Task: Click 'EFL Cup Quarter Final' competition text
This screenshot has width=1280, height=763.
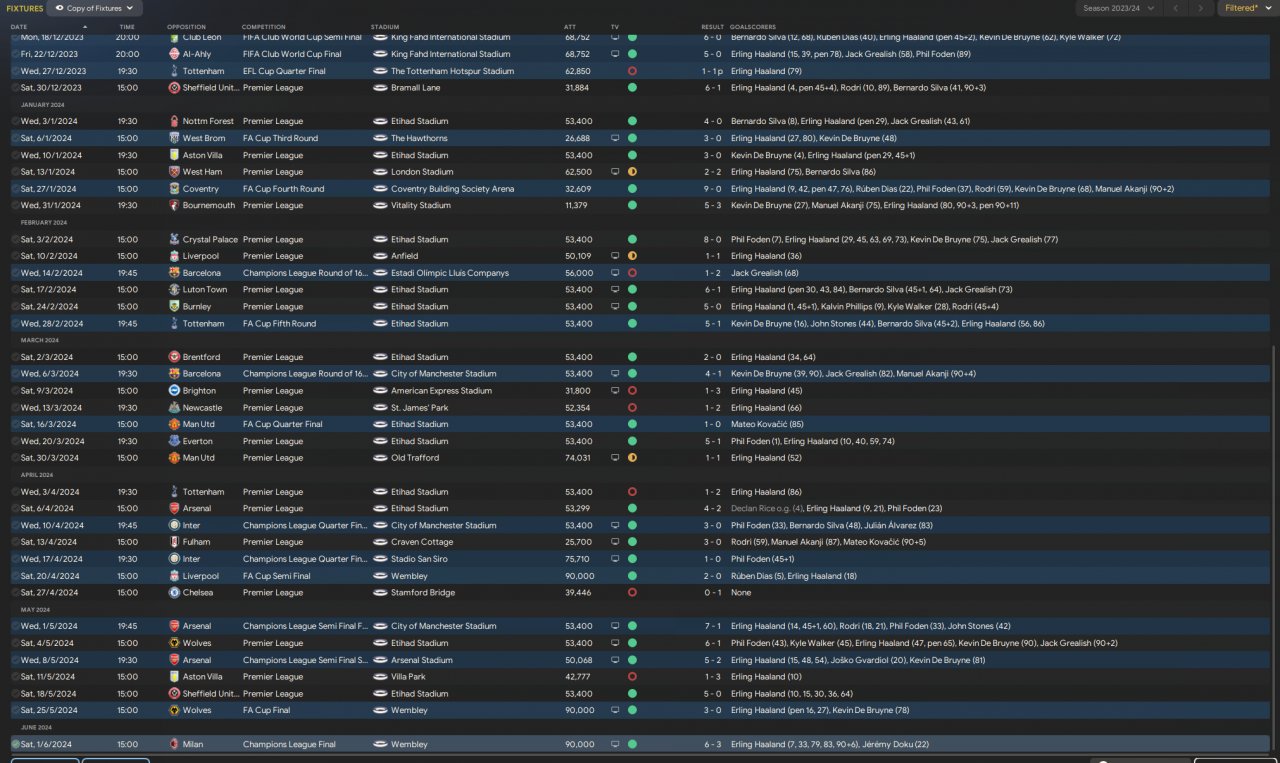Action: pos(284,71)
